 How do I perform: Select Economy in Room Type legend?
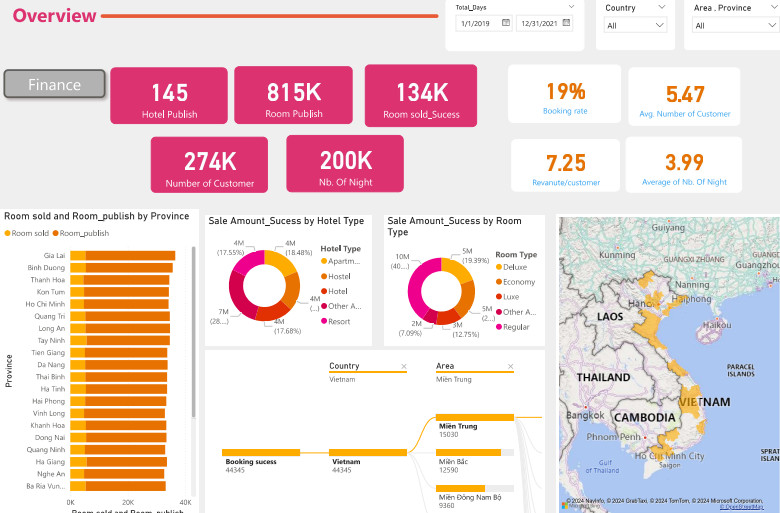(516, 282)
